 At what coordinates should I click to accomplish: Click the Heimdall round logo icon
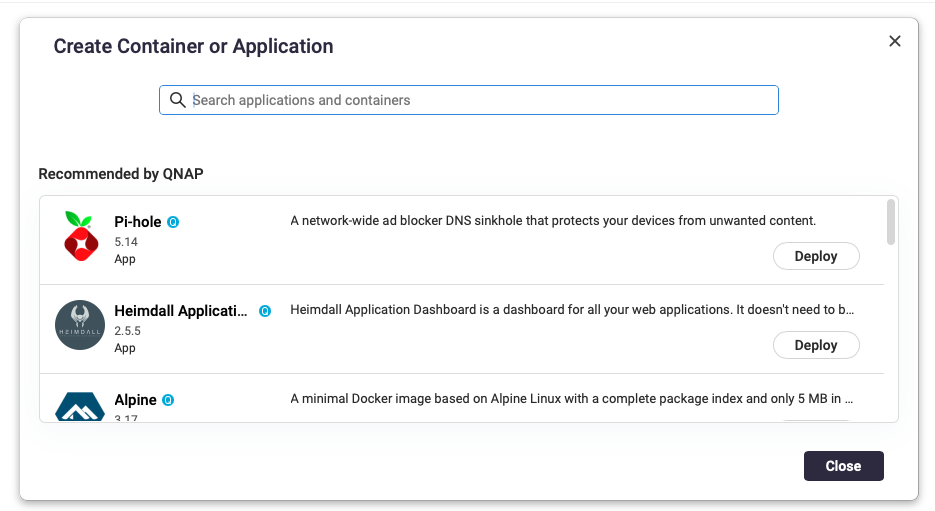click(79, 325)
